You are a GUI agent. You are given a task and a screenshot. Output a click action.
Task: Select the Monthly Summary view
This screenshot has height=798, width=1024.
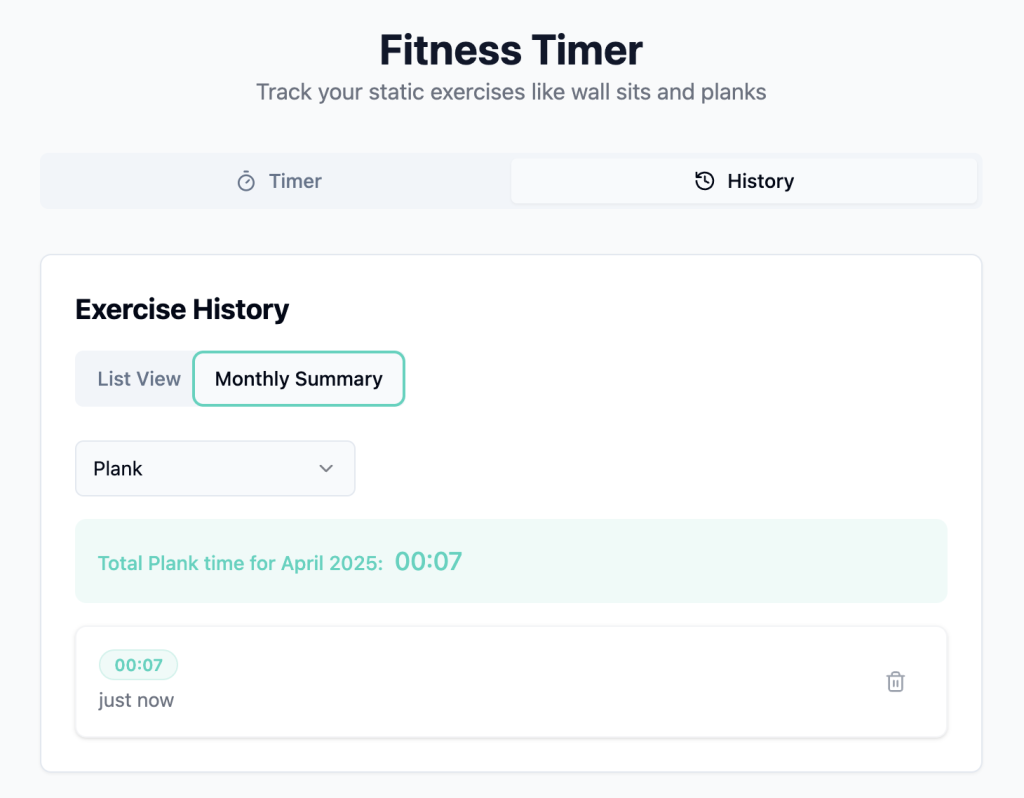298,379
